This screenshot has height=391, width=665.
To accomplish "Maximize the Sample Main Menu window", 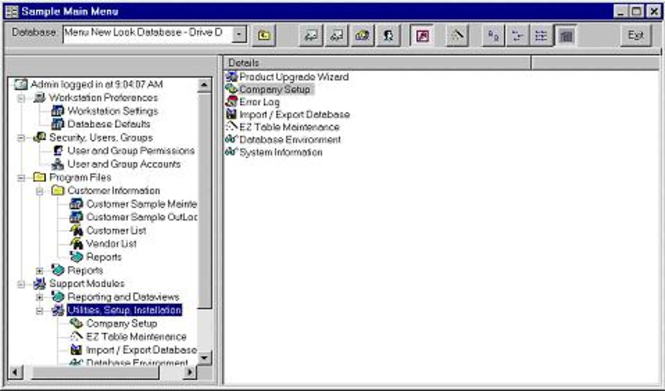I will (636, 11).
